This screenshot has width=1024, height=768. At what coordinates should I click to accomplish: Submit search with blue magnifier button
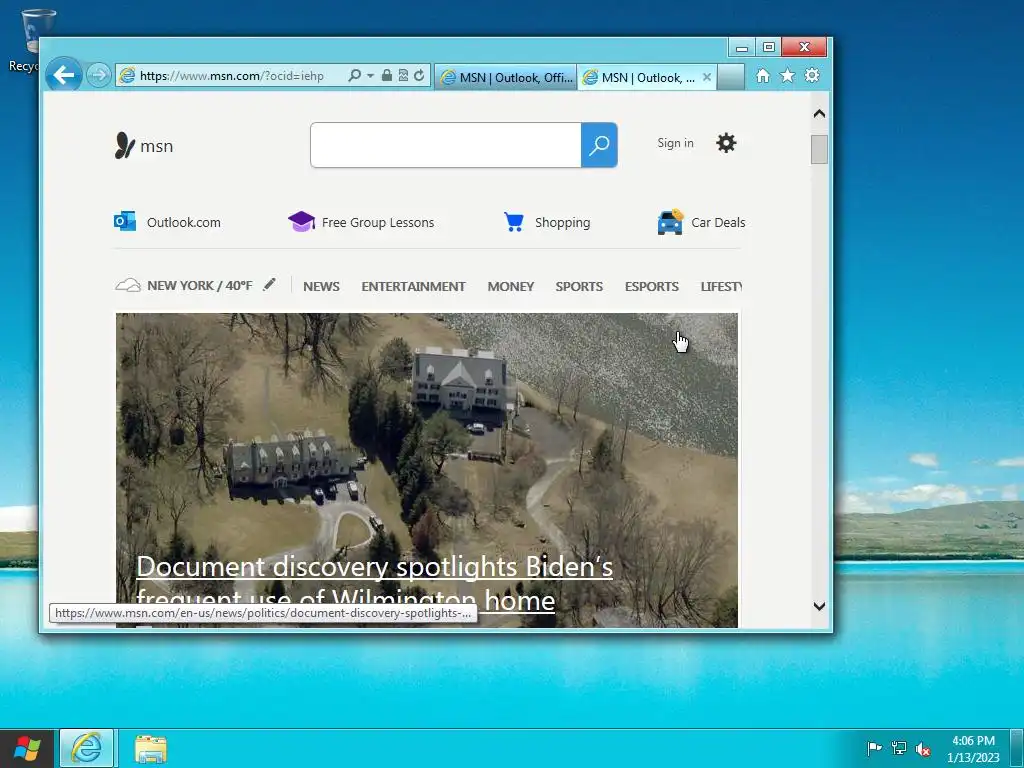tap(599, 145)
